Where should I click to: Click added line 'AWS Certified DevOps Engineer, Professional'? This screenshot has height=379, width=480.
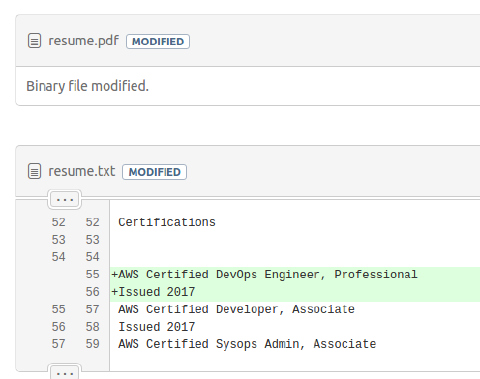tap(264, 274)
